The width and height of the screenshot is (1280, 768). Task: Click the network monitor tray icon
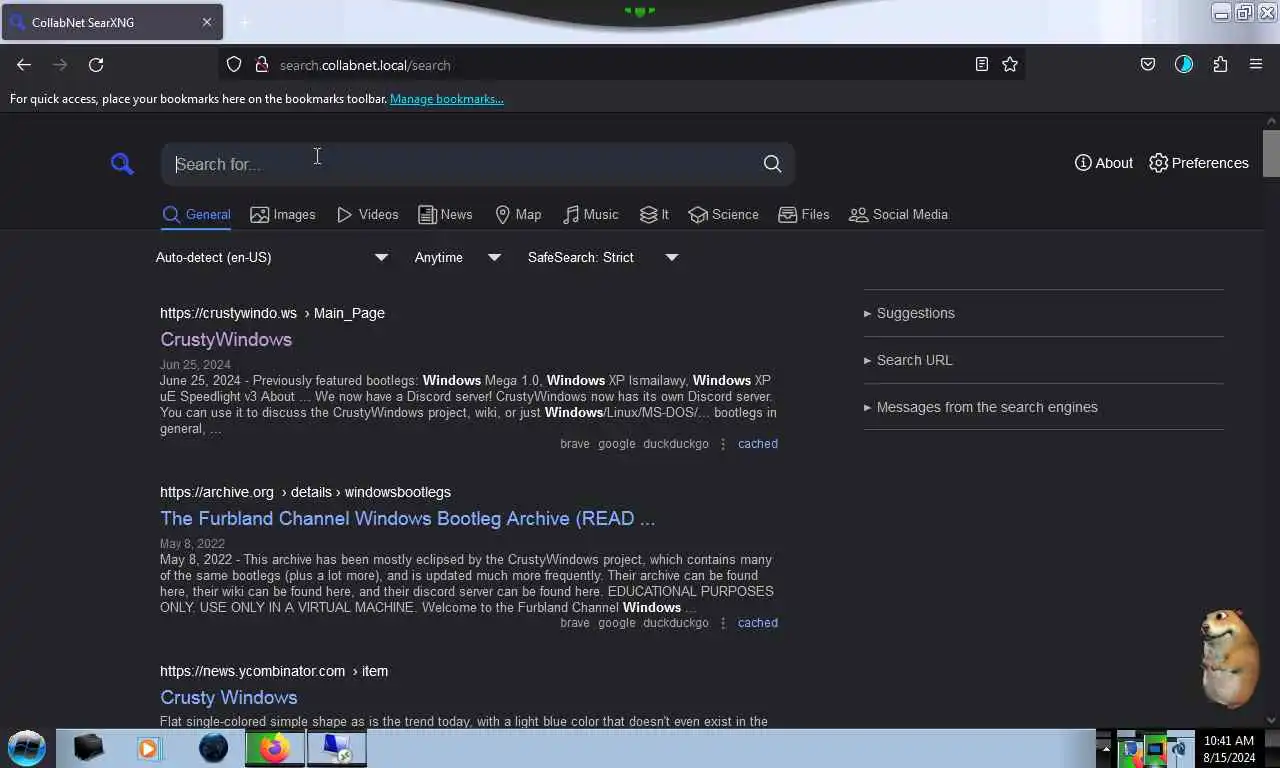click(x=1156, y=749)
